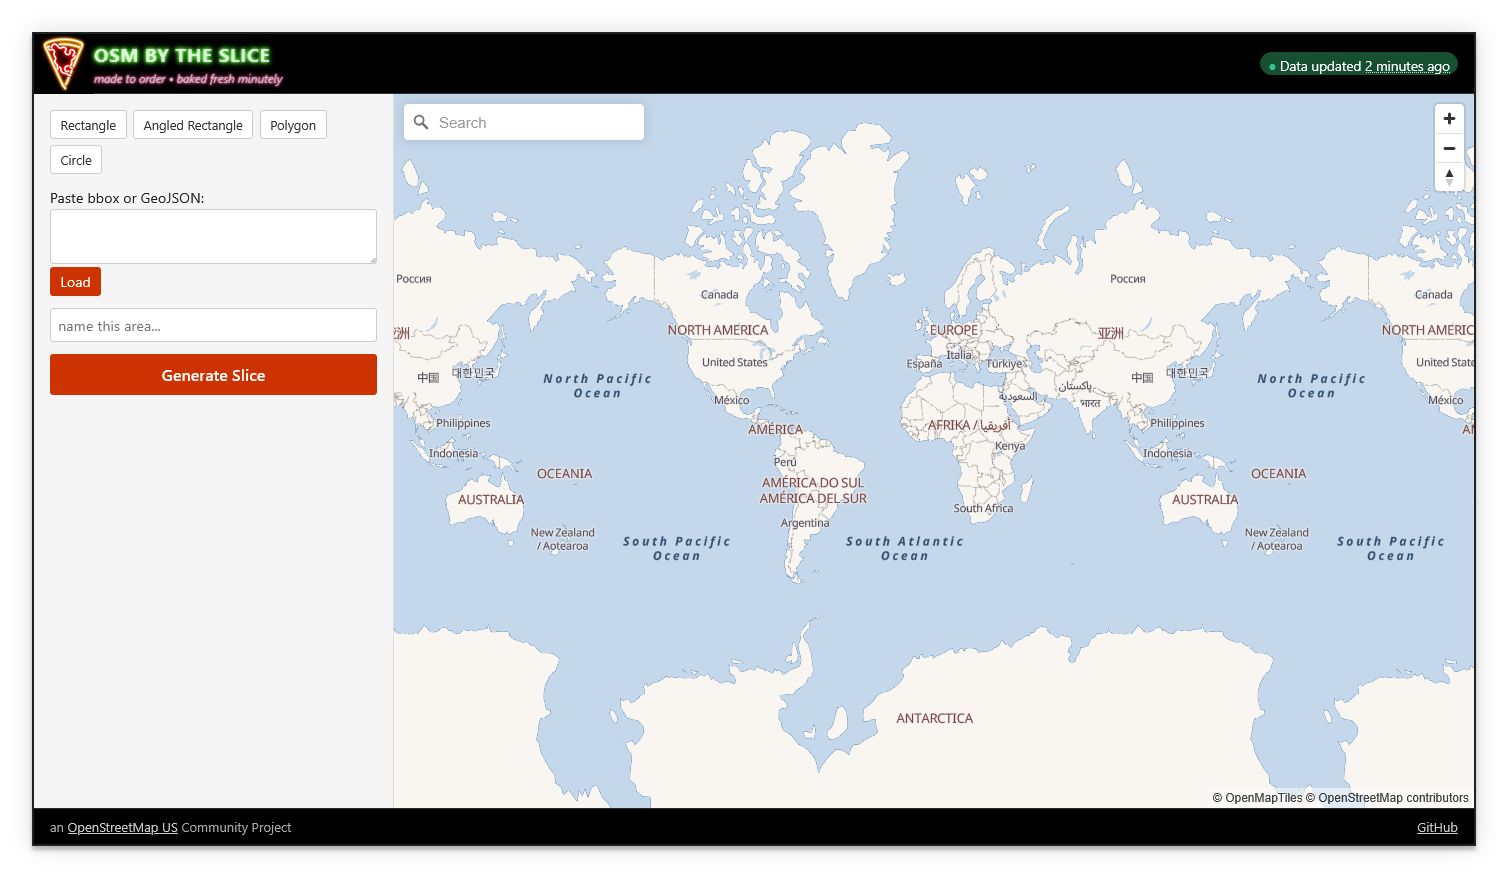Zoom in with the plus icon
1508x878 pixels.
(1449, 118)
